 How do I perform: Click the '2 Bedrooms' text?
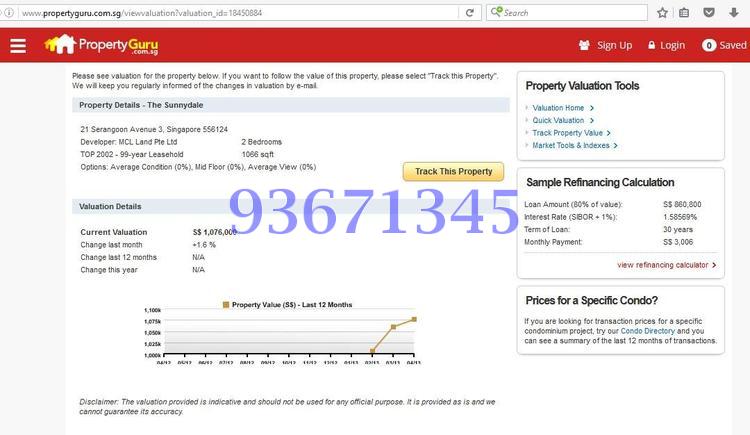[262, 142]
